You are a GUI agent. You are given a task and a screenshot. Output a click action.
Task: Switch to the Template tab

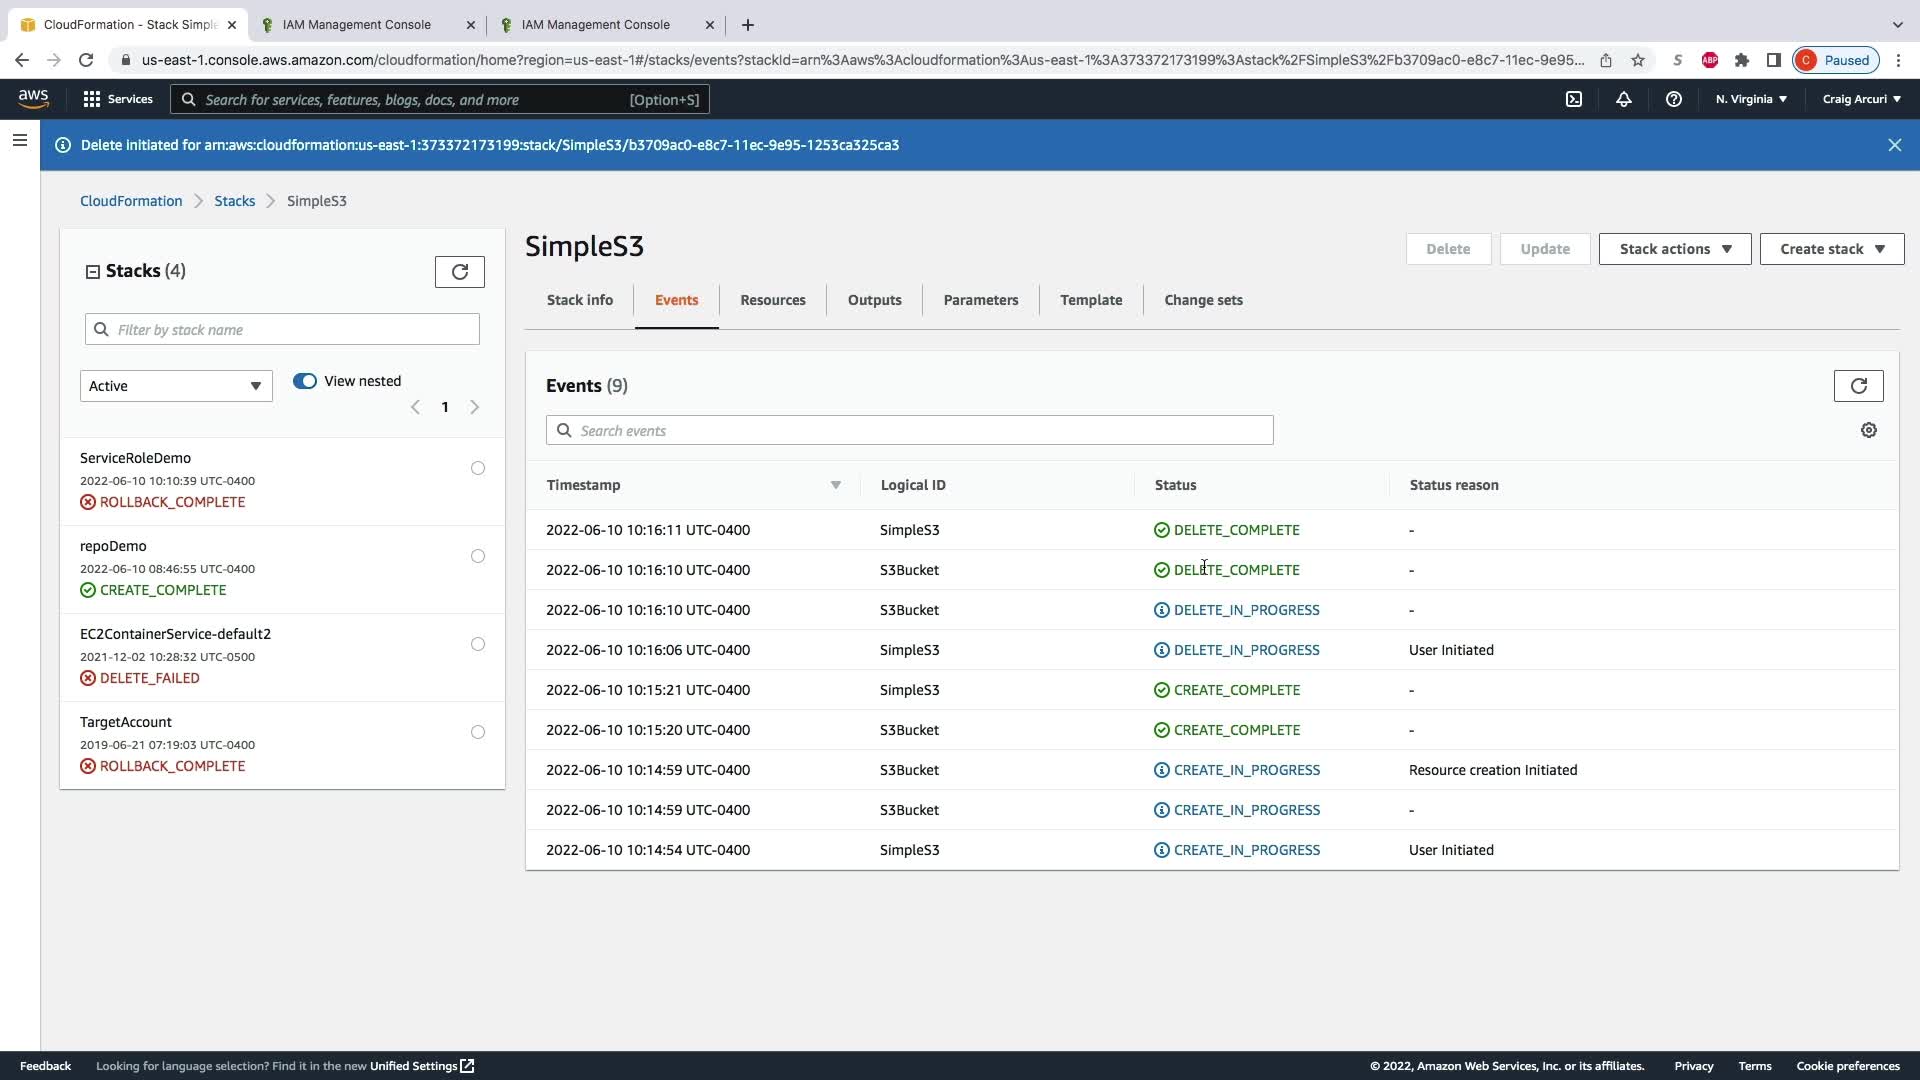[x=1091, y=300]
